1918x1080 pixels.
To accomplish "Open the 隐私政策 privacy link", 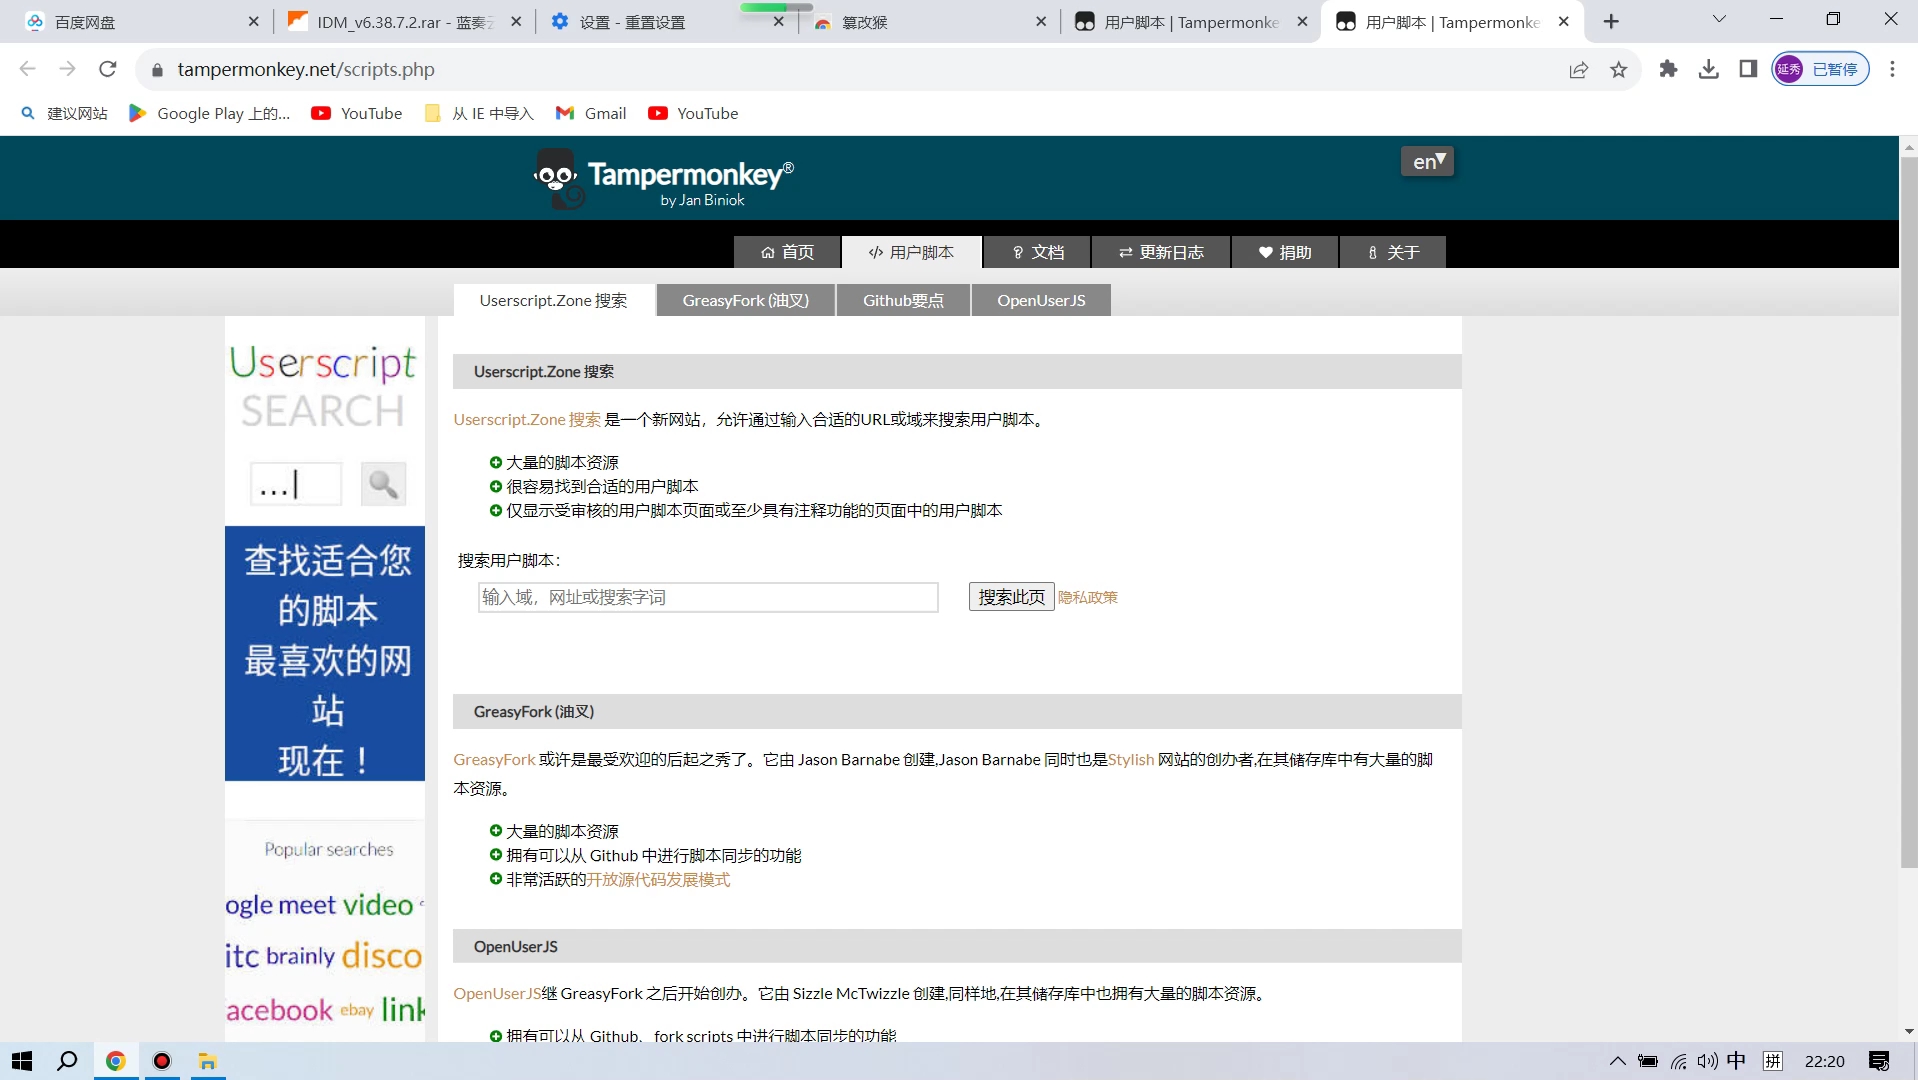I will (x=1088, y=597).
